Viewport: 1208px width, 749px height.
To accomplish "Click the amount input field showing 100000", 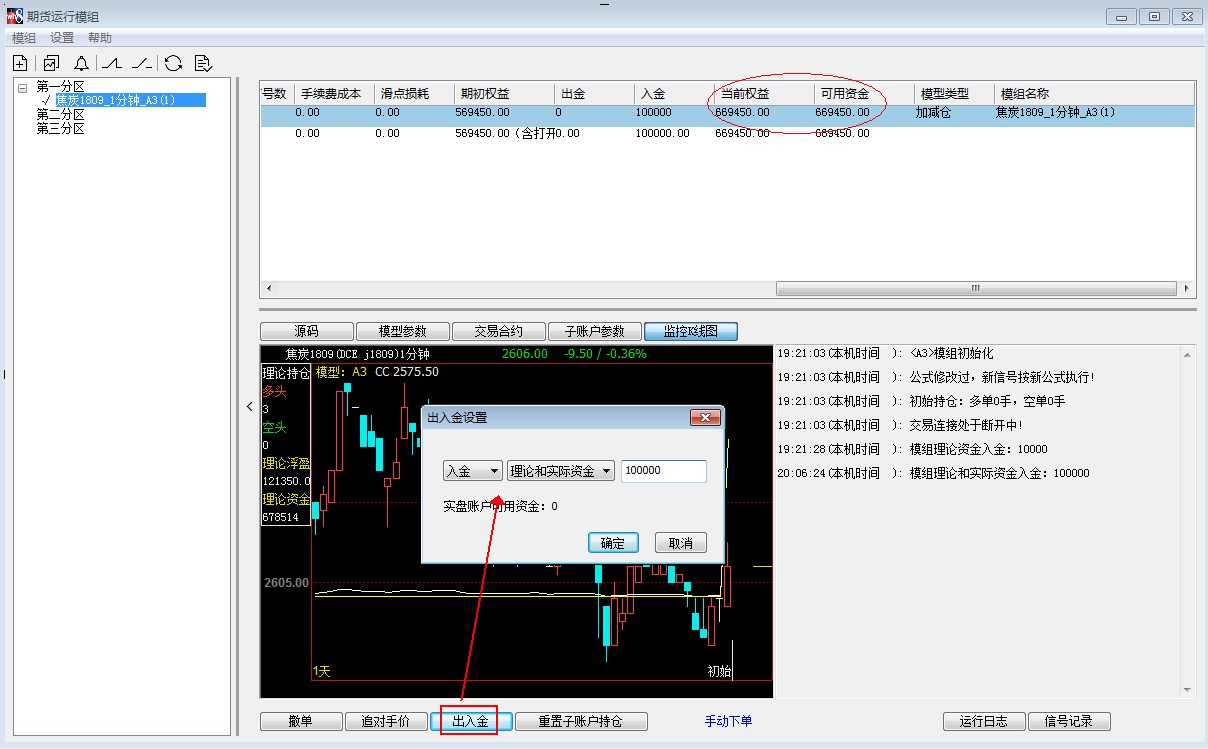I will (663, 471).
